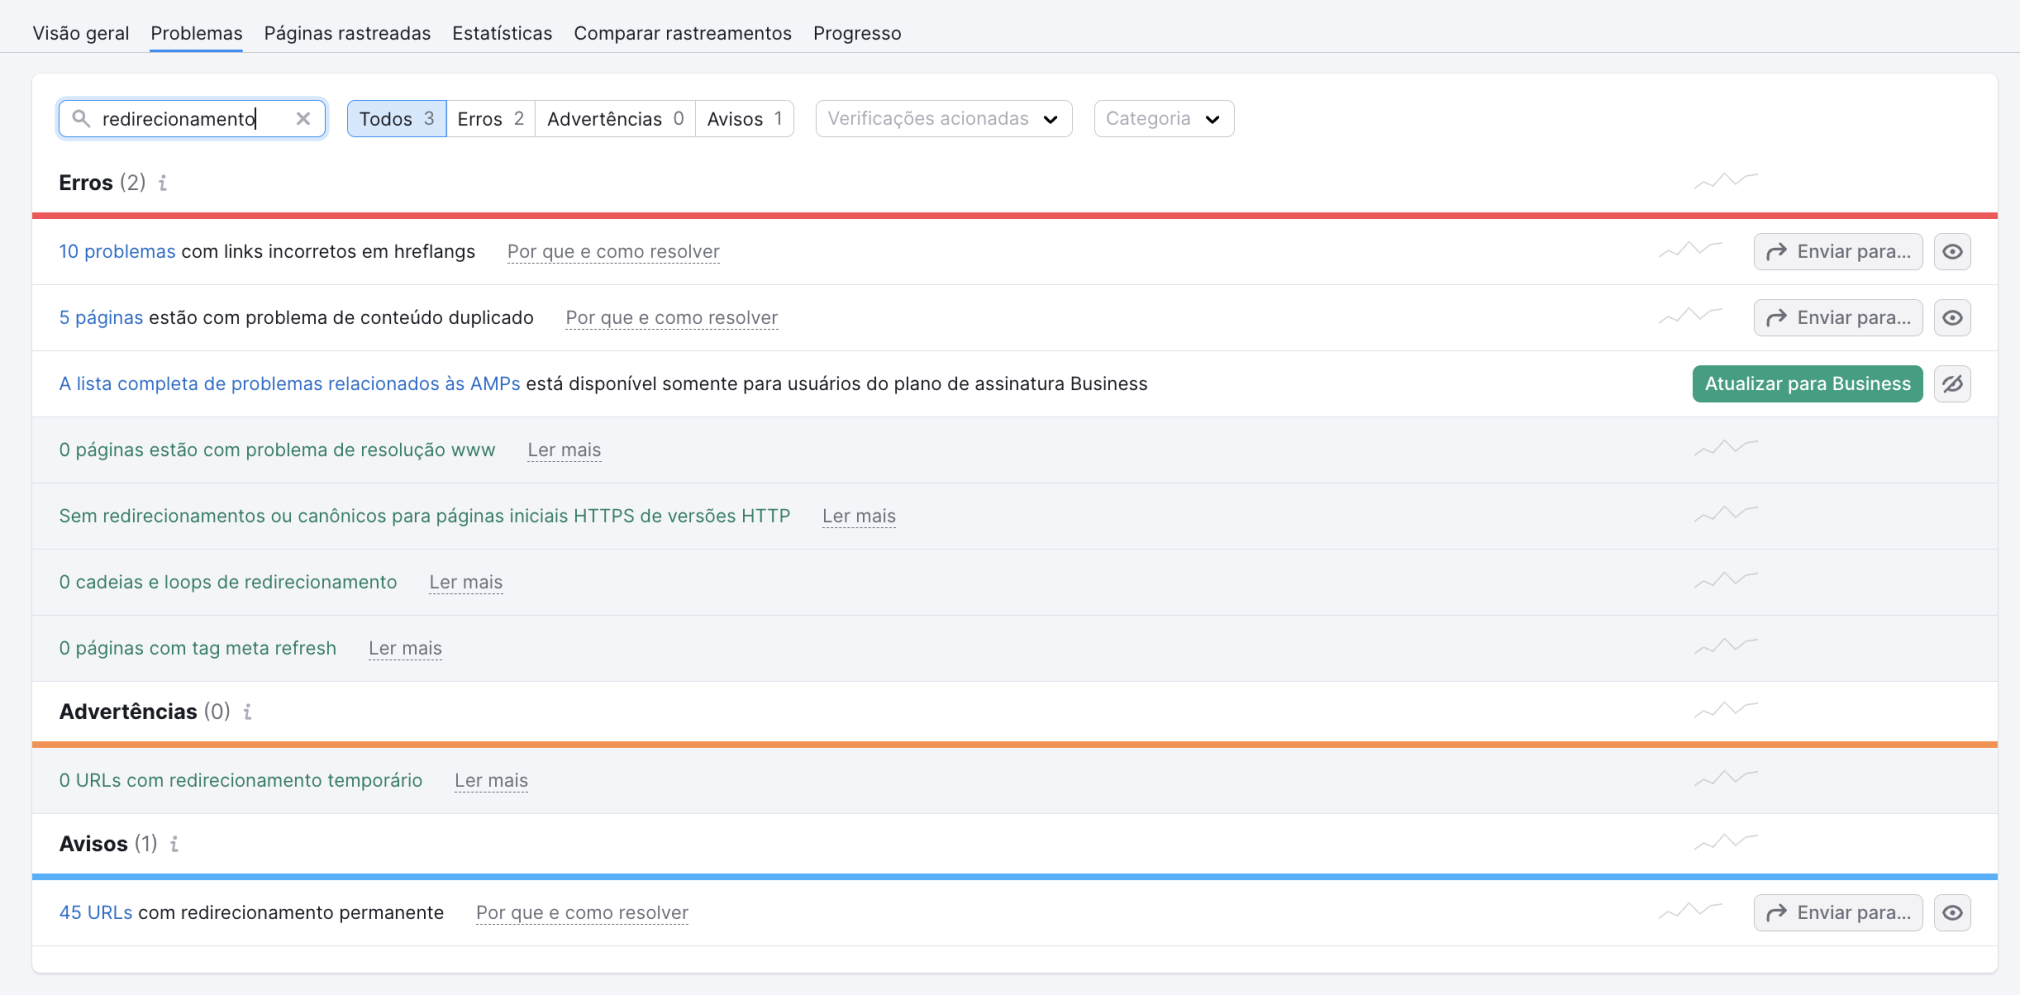Click trend graph icon in Erros header
The image size is (2020, 995).
click(1725, 181)
